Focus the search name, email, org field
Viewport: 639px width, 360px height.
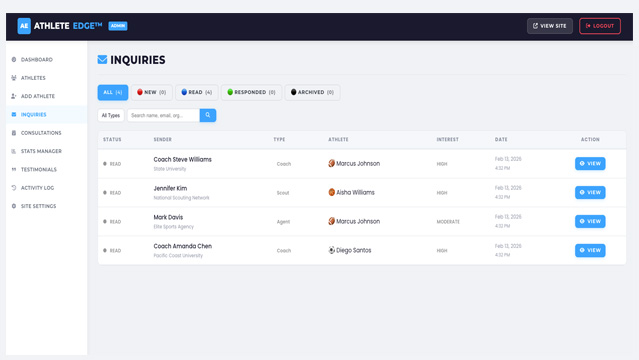[x=163, y=115]
